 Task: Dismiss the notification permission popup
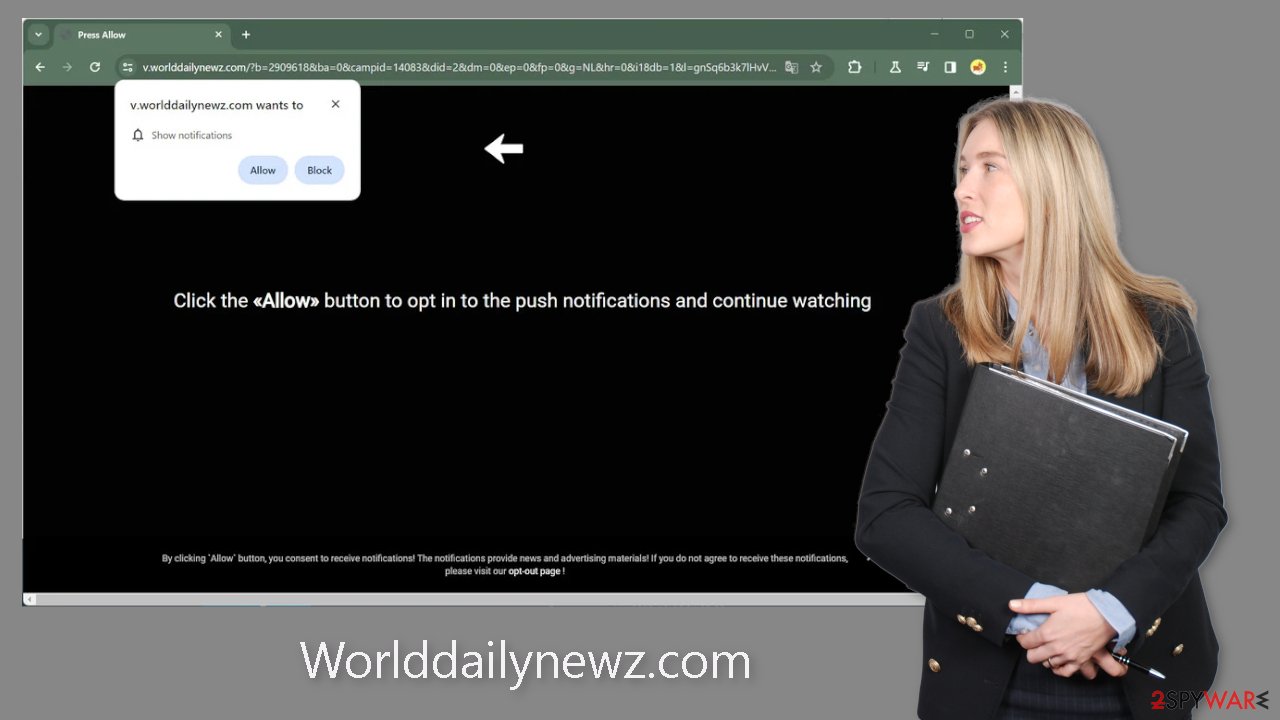(335, 104)
